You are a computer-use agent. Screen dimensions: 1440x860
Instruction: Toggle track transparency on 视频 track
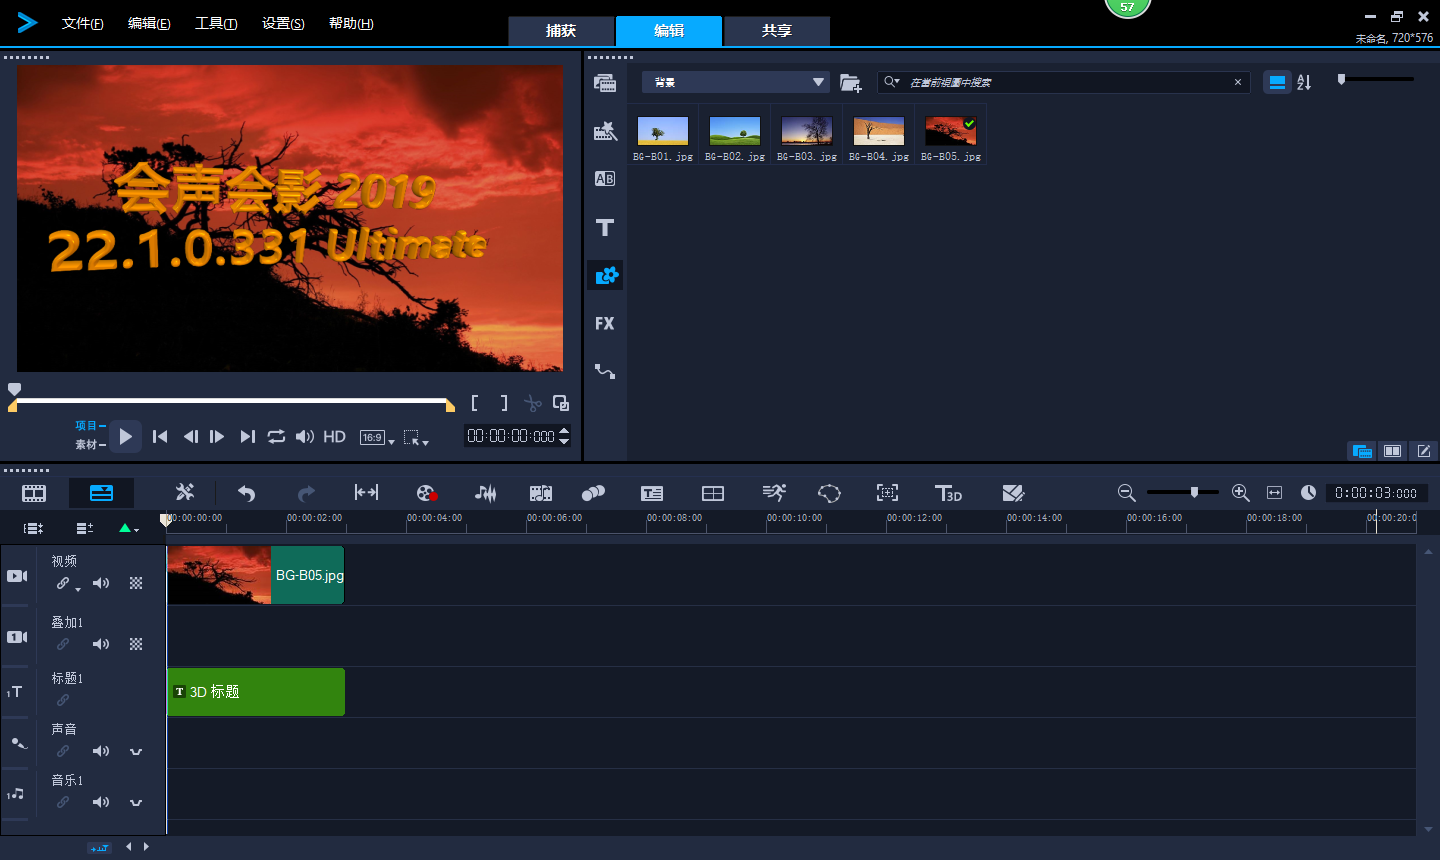[x=136, y=583]
